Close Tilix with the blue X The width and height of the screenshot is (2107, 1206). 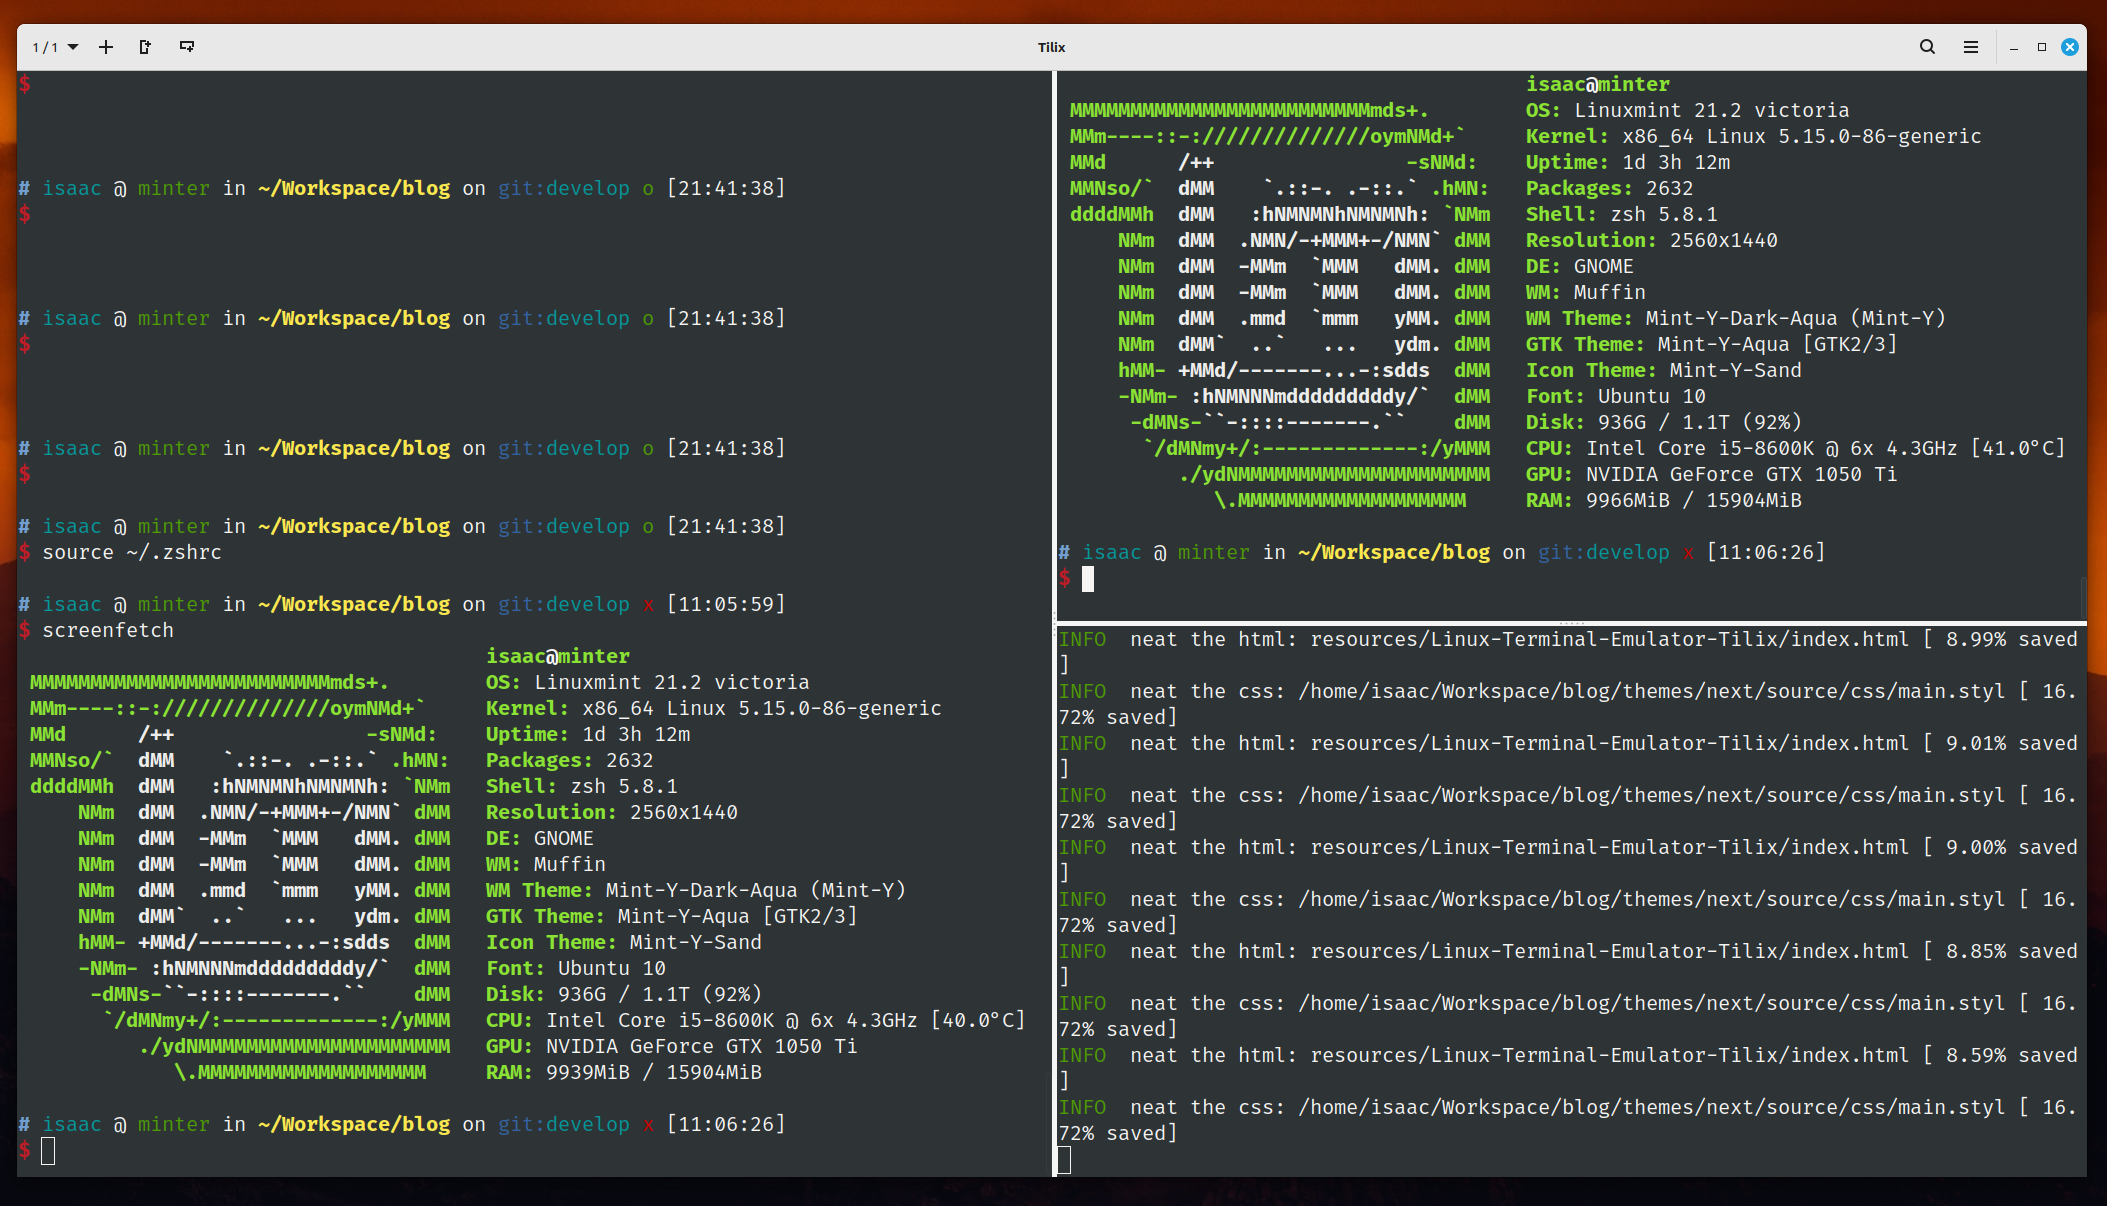click(2070, 47)
